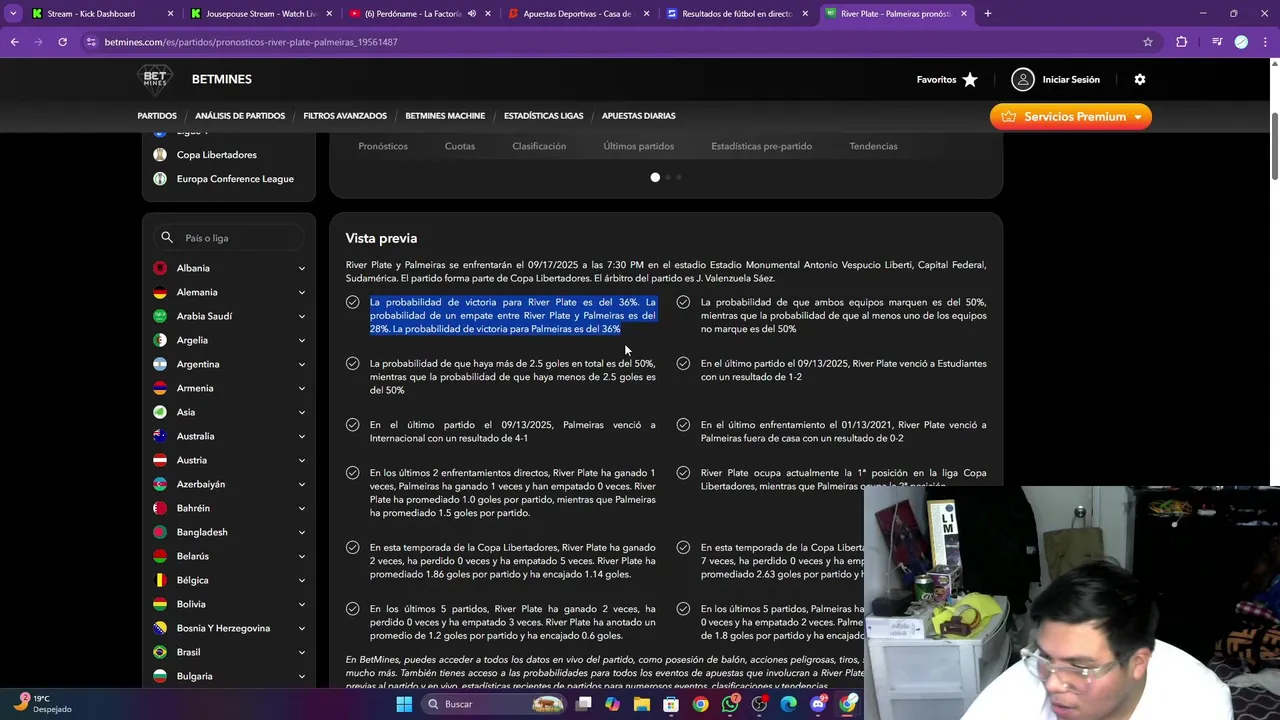Open the Servicios Premium dropdown arrow

pos(1137,117)
